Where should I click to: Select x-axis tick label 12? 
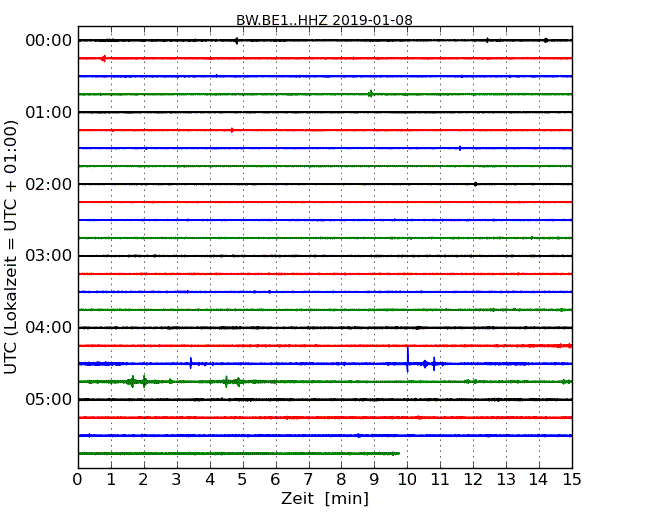[473, 479]
